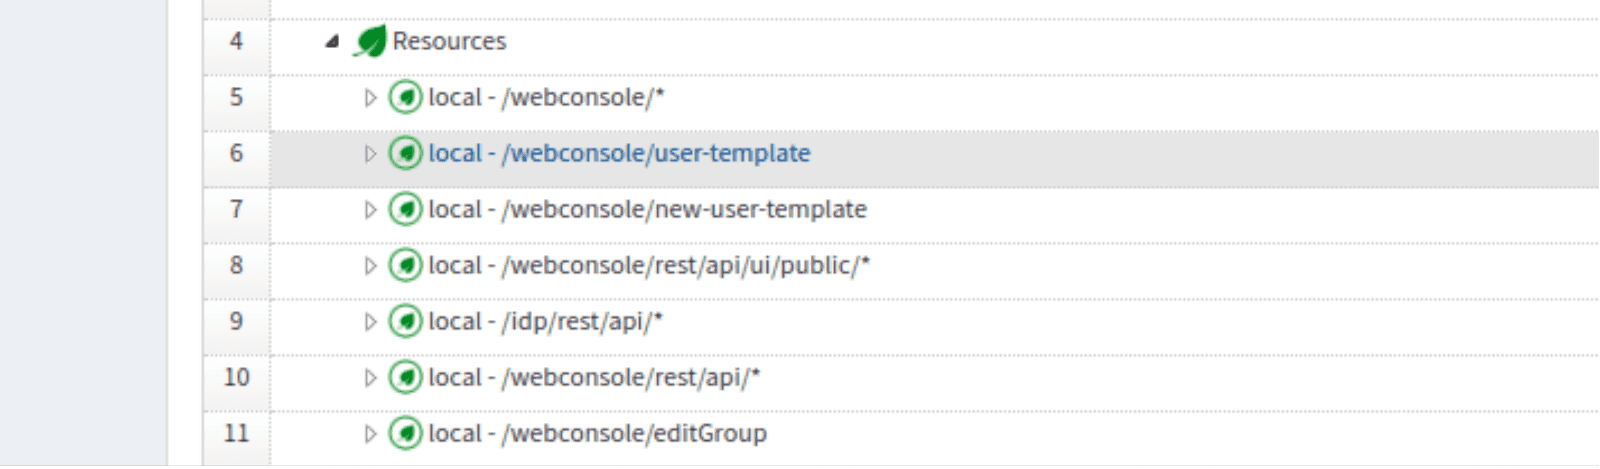Click the icon beside /webconsole/rest/api/*
Viewport: 1600px width, 469px height.
pyautogui.click(x=405, y=378)
